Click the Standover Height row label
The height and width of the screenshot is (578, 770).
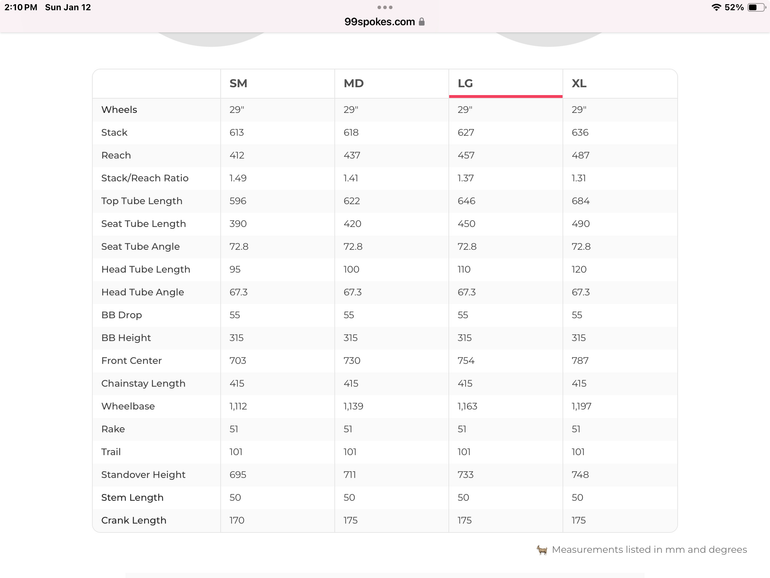pos(143,475)
